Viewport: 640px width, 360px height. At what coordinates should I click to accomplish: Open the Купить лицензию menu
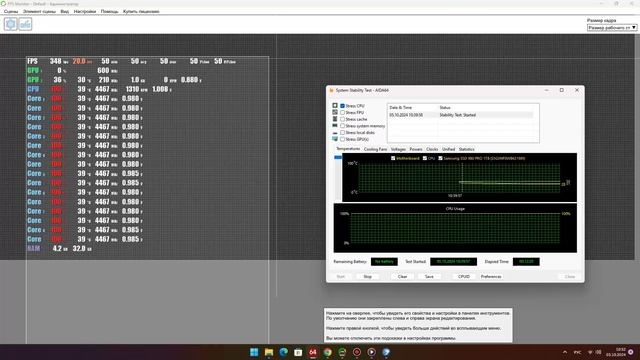point(141,11)
